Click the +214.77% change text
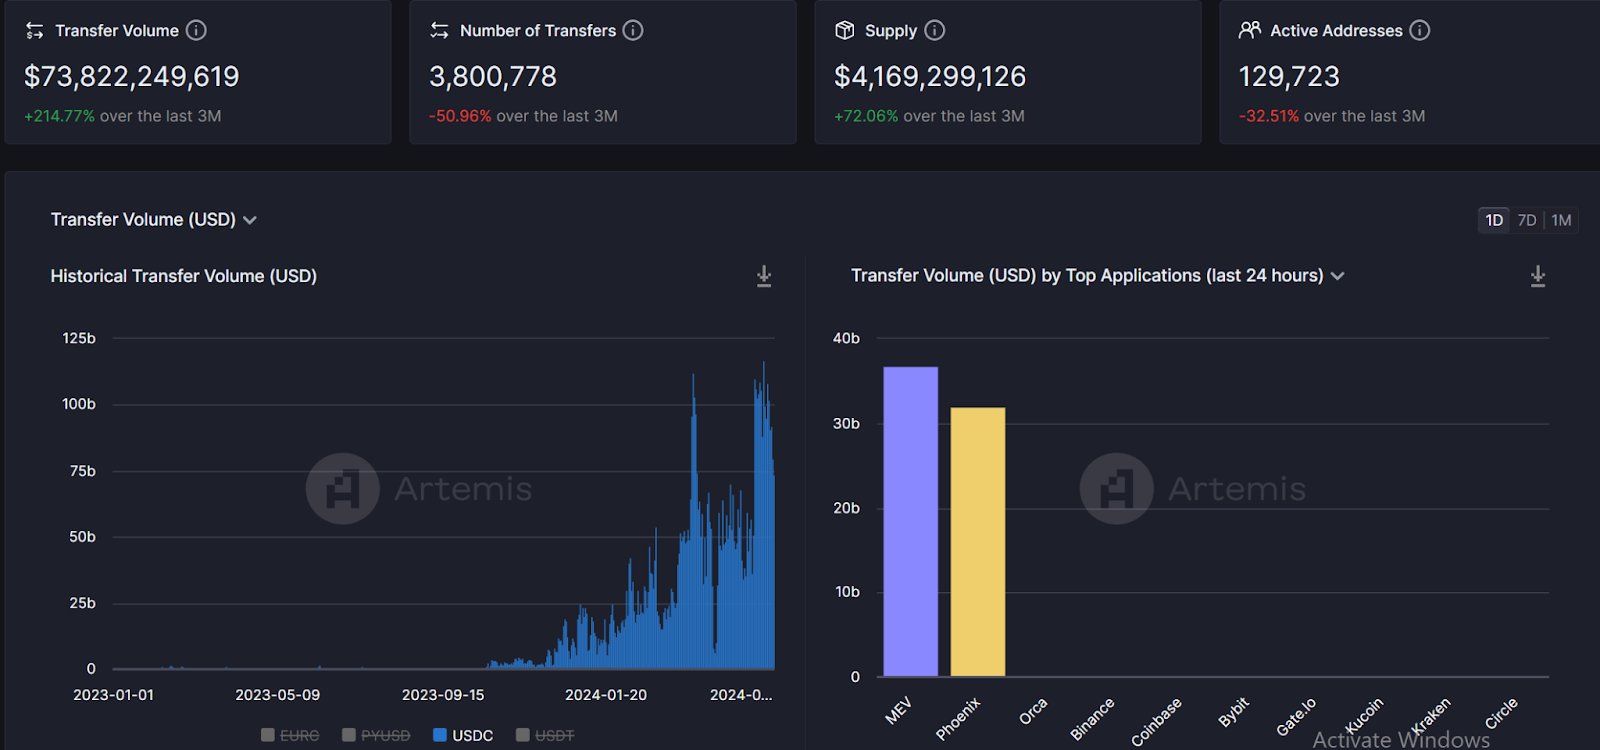 point(60,116)
